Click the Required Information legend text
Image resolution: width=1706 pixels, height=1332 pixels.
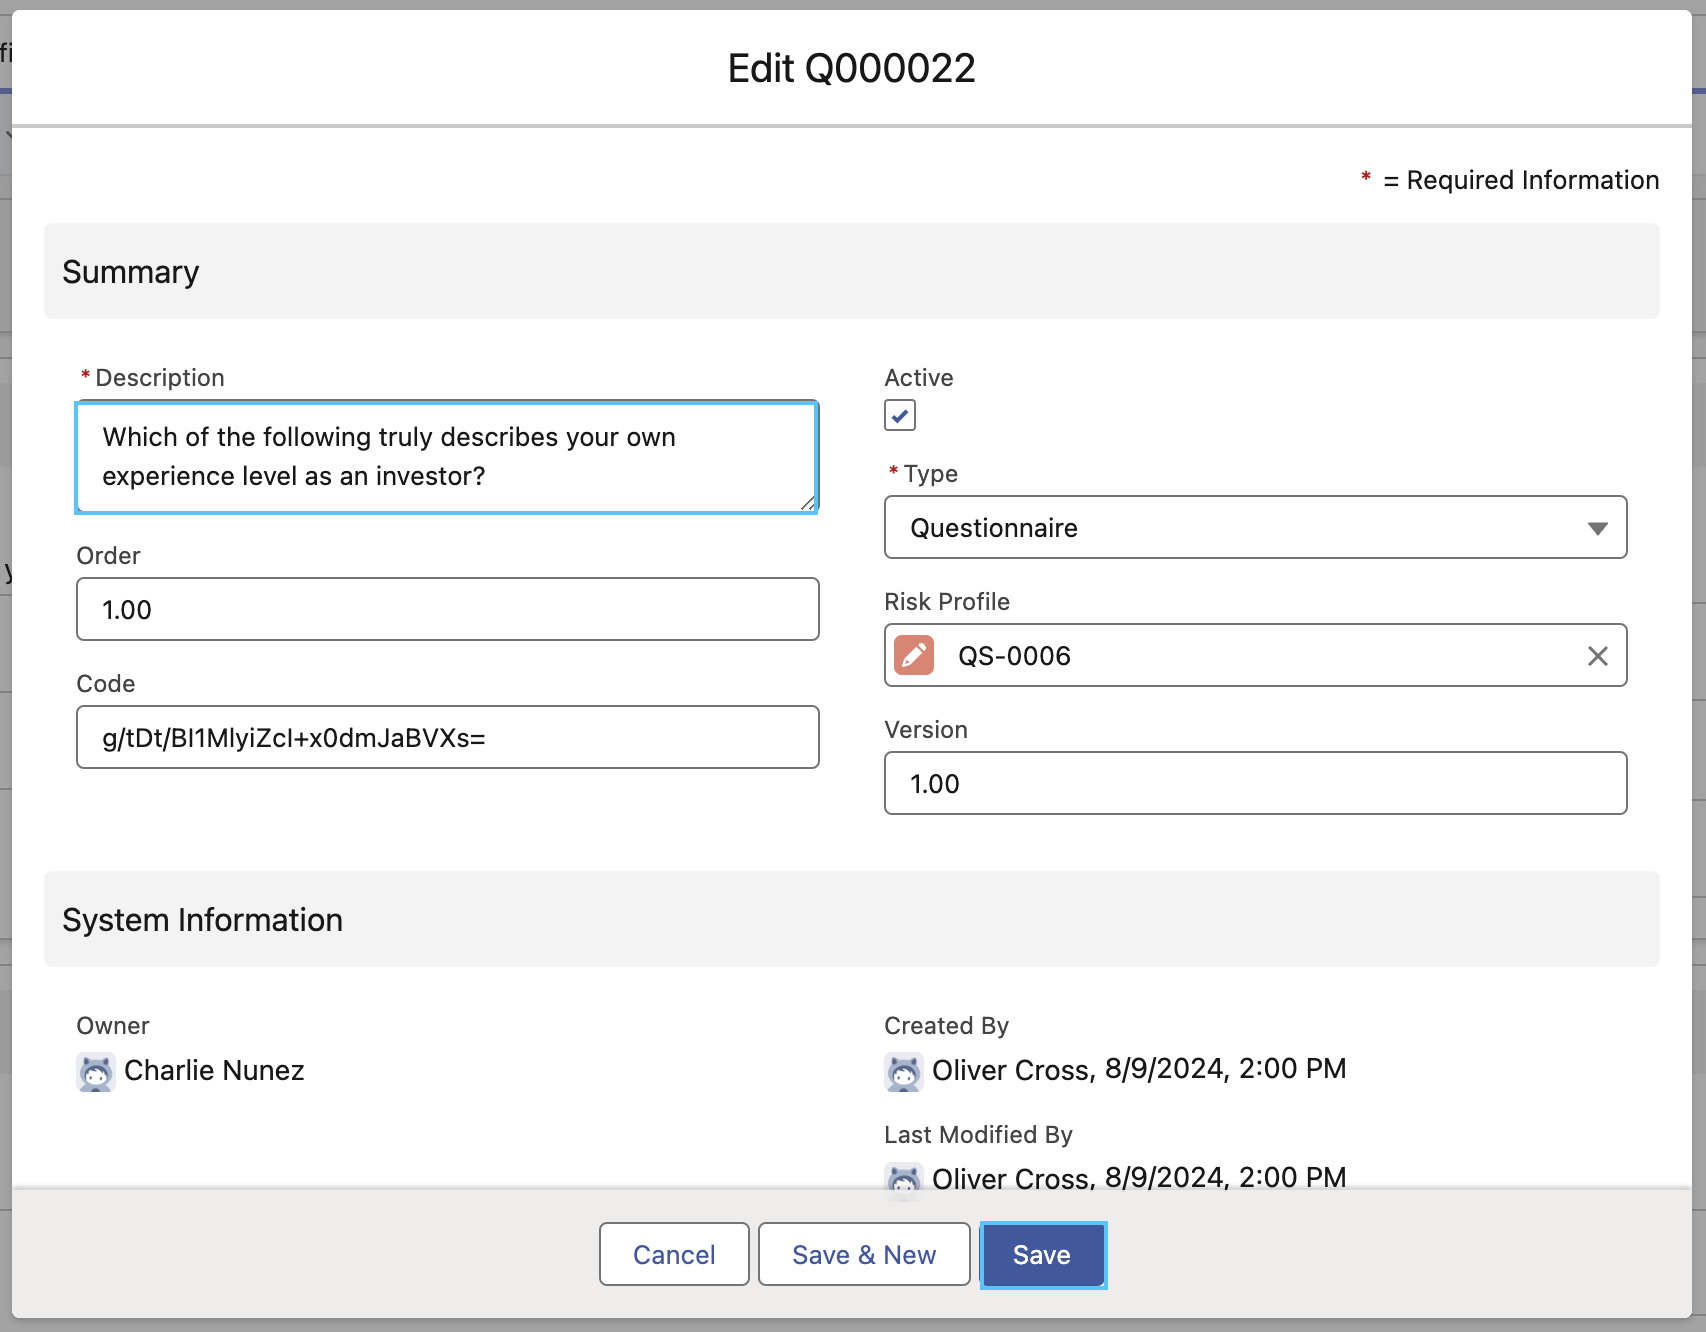(x=1521, y=180)
